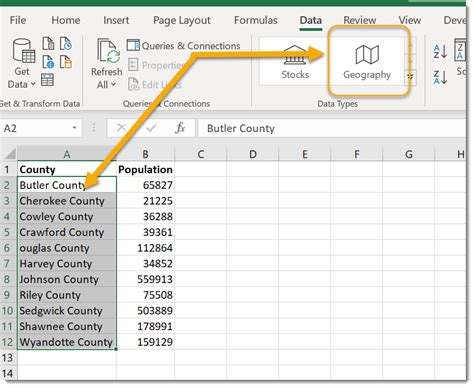
Task: Click the cell with value 178991
Action: click(x=145, y=326)
